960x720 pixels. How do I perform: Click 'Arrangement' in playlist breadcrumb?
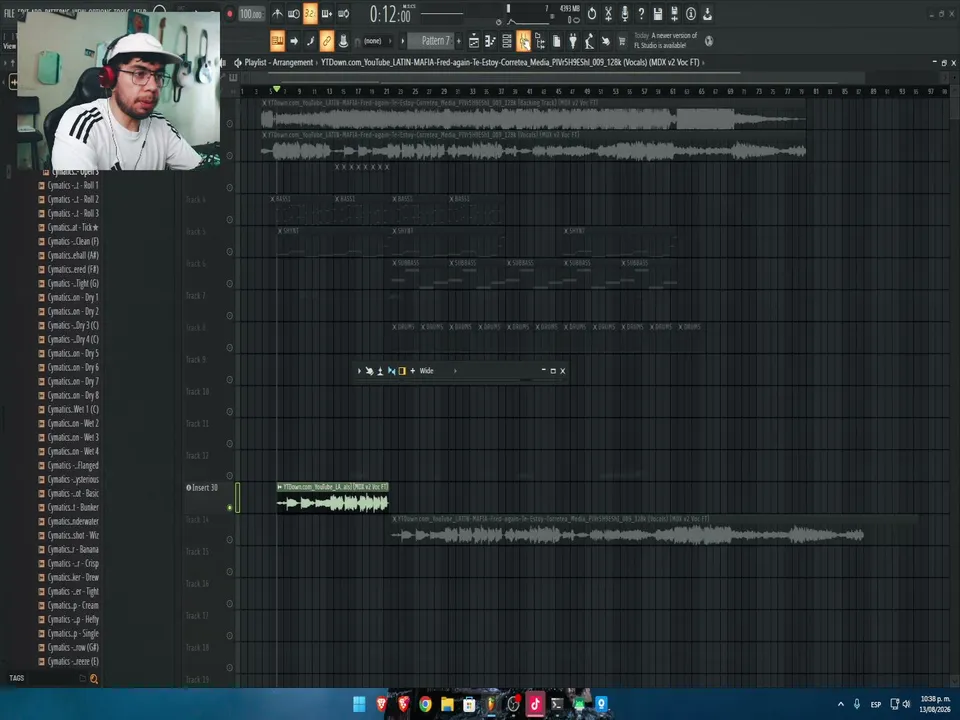coord(293,62)
